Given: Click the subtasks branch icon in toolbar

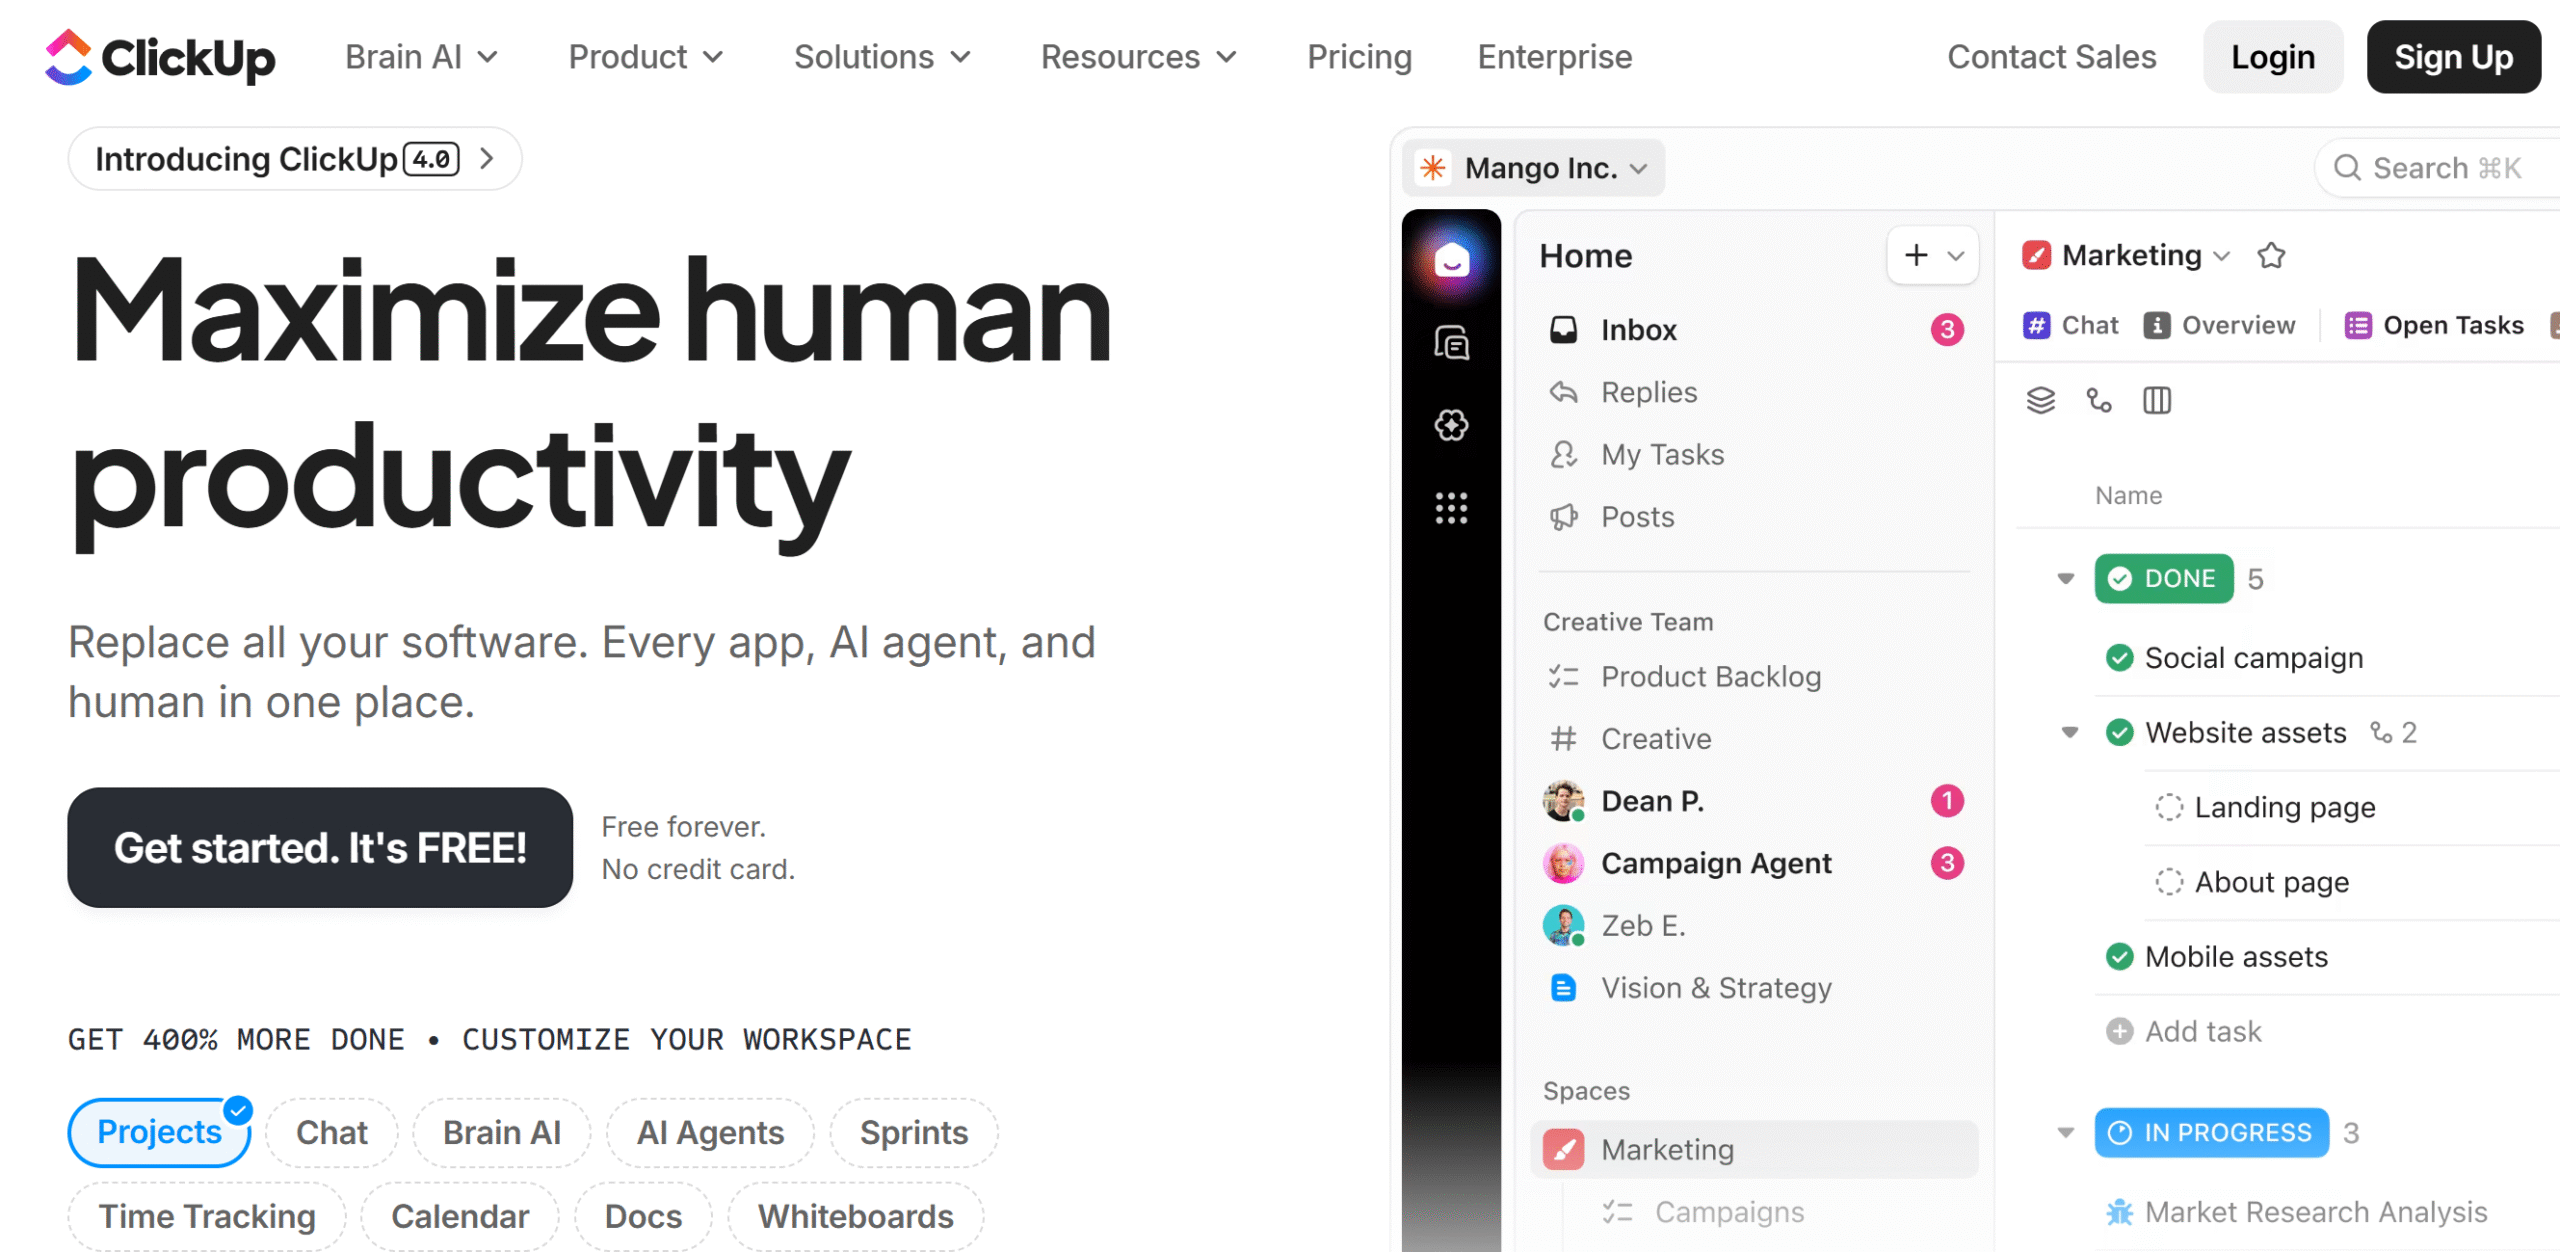Looking at the screenshot, I should (2099, 401).
